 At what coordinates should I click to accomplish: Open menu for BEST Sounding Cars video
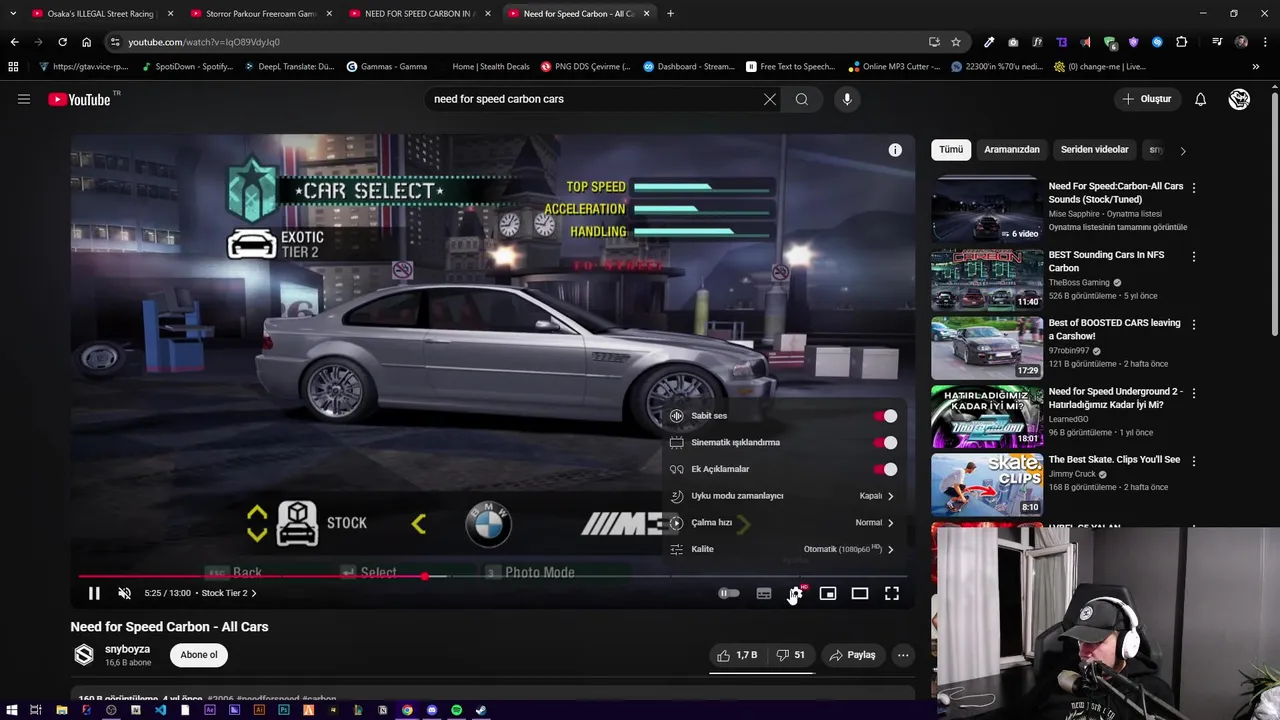tap(1193, 256)
